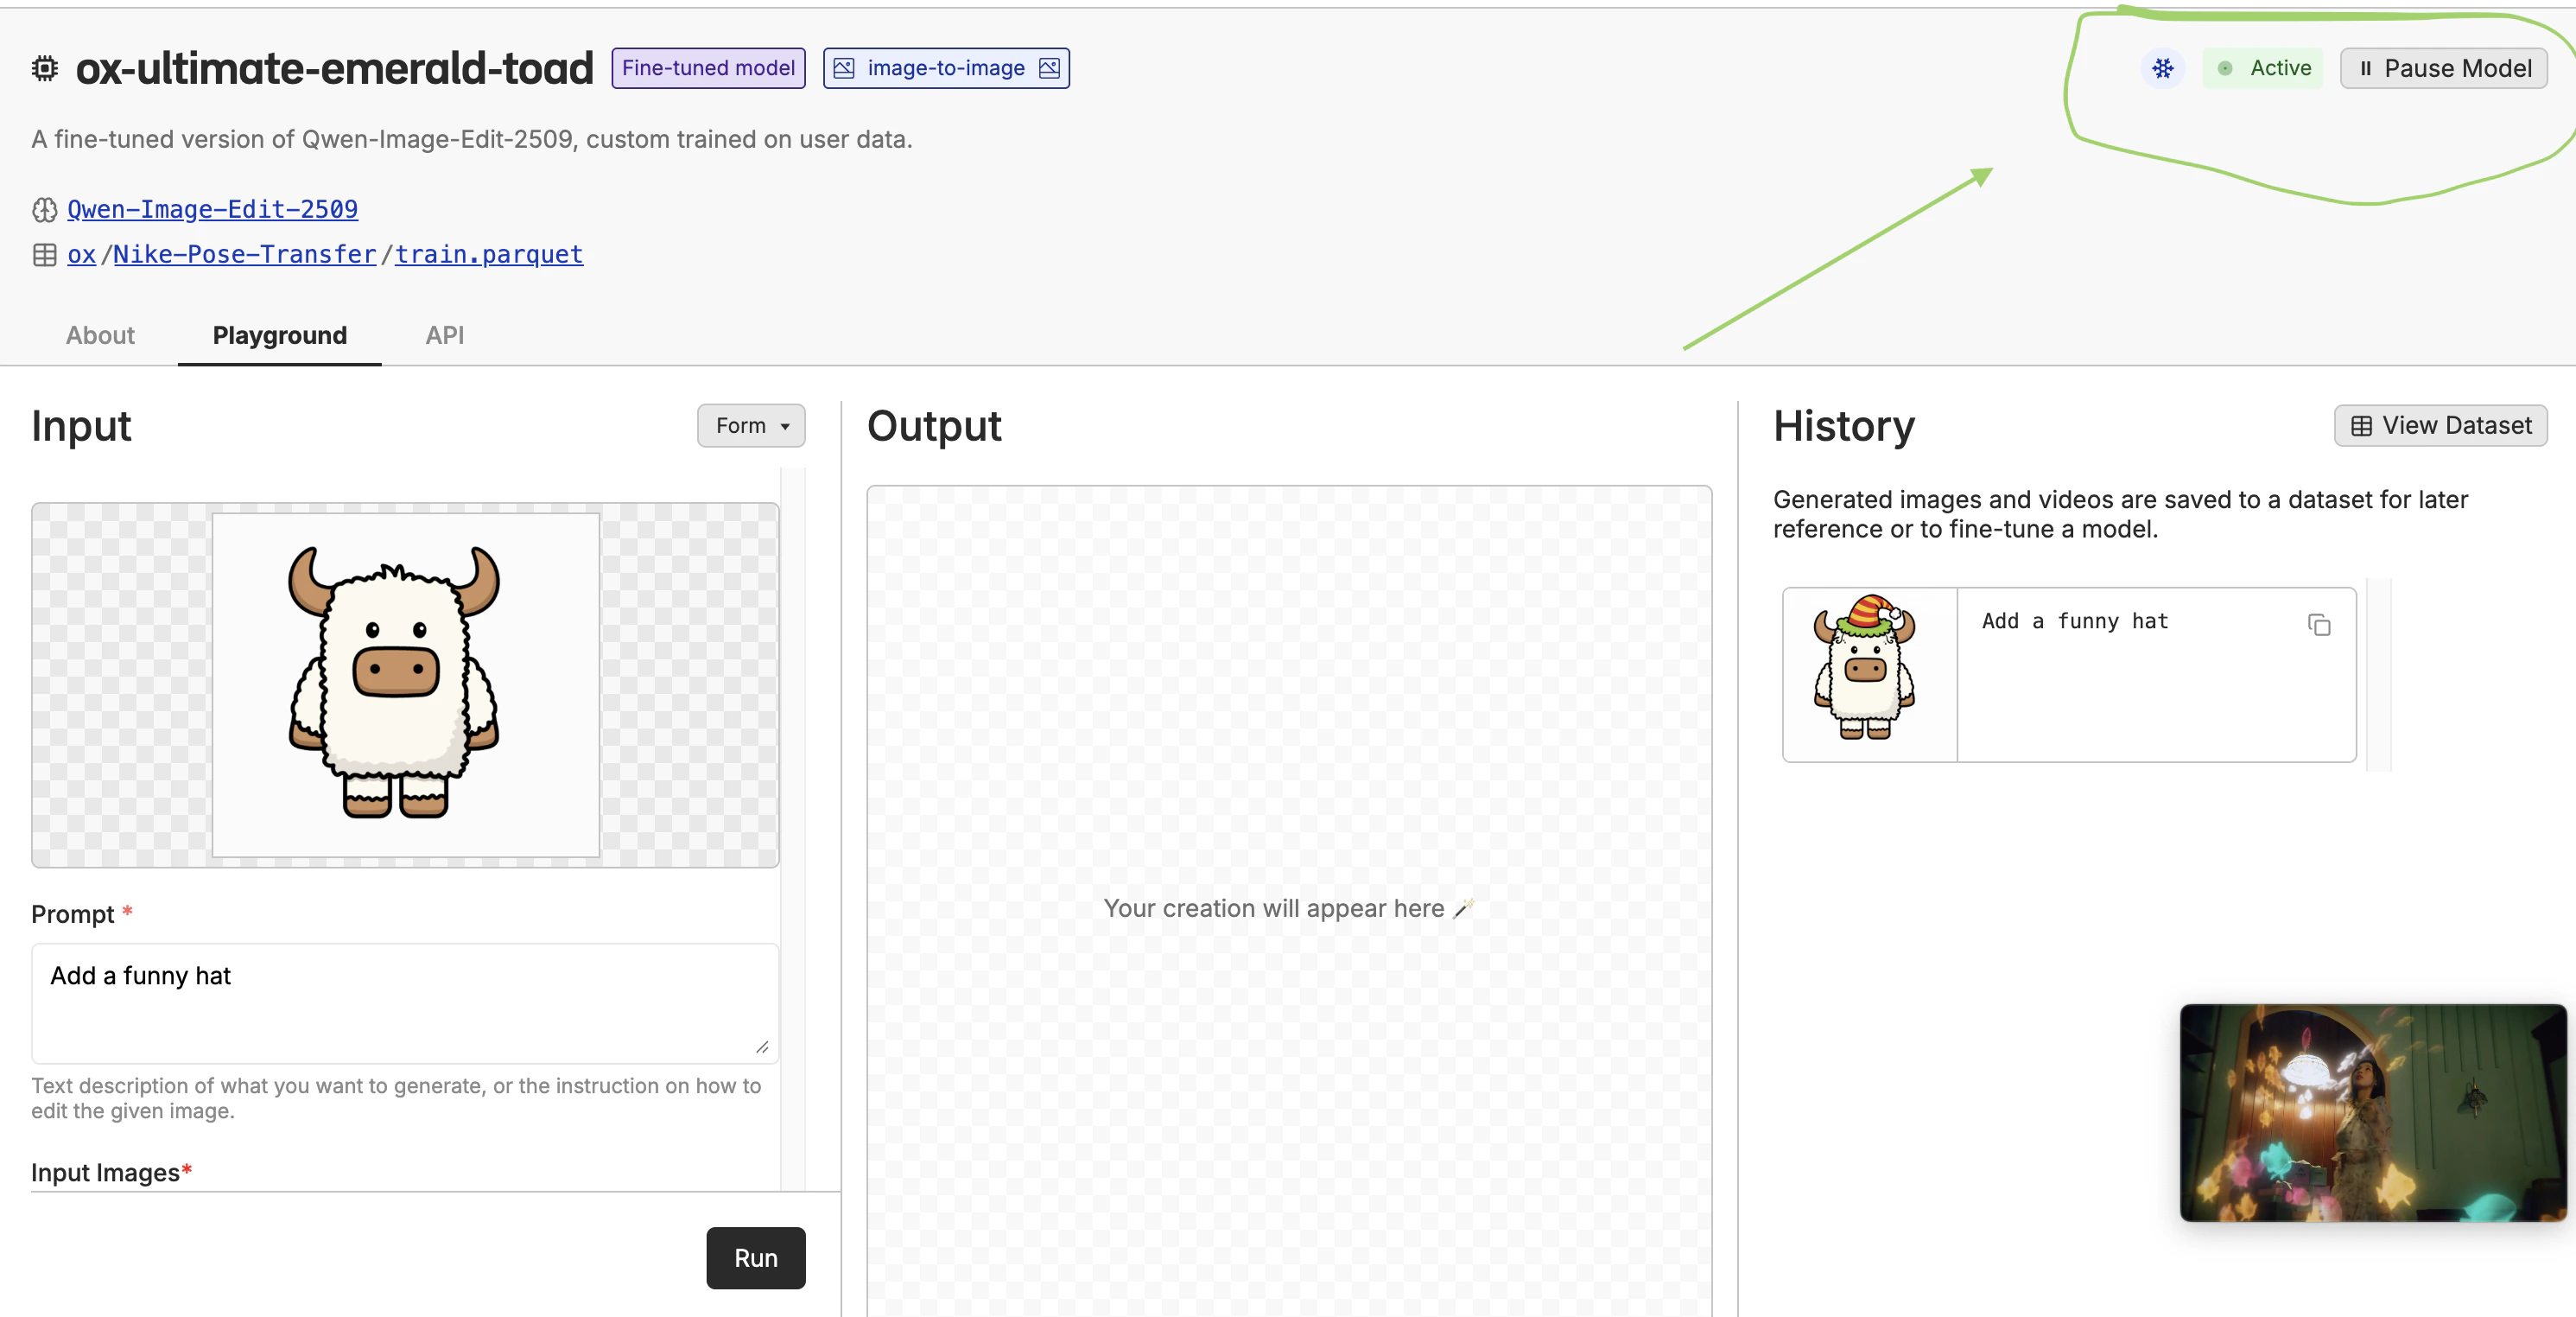Click the green Active status indicator

pos(2263,68)
